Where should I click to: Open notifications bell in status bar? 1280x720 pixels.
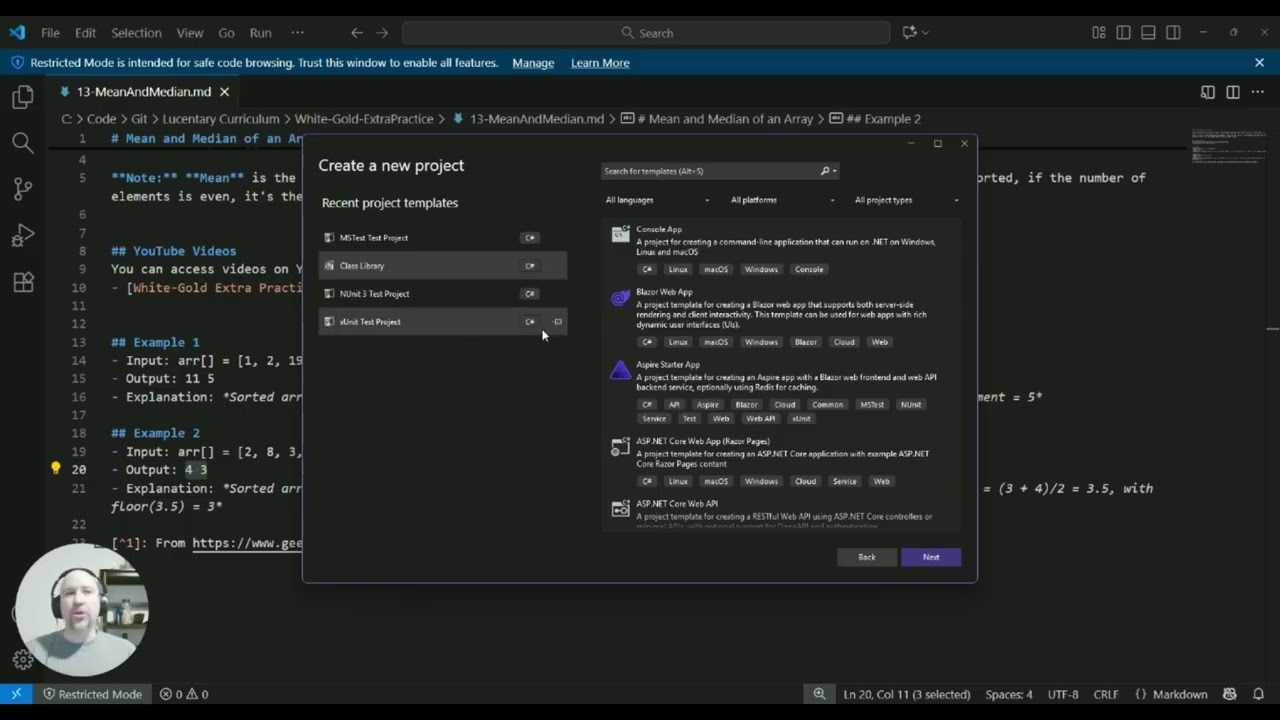[x=1259, y=694]
